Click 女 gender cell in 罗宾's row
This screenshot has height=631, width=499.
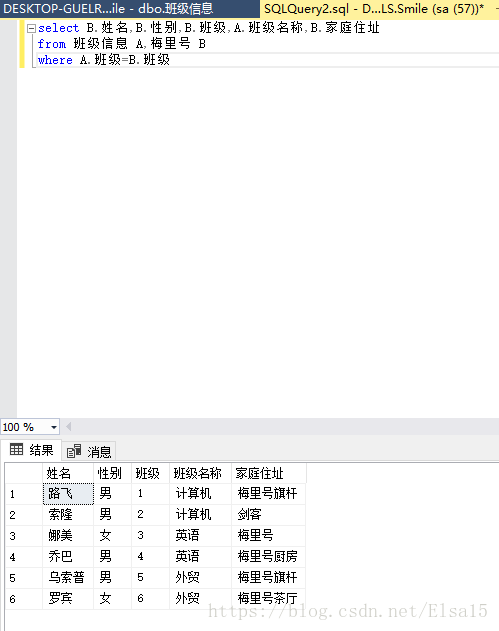pos(113,598)
